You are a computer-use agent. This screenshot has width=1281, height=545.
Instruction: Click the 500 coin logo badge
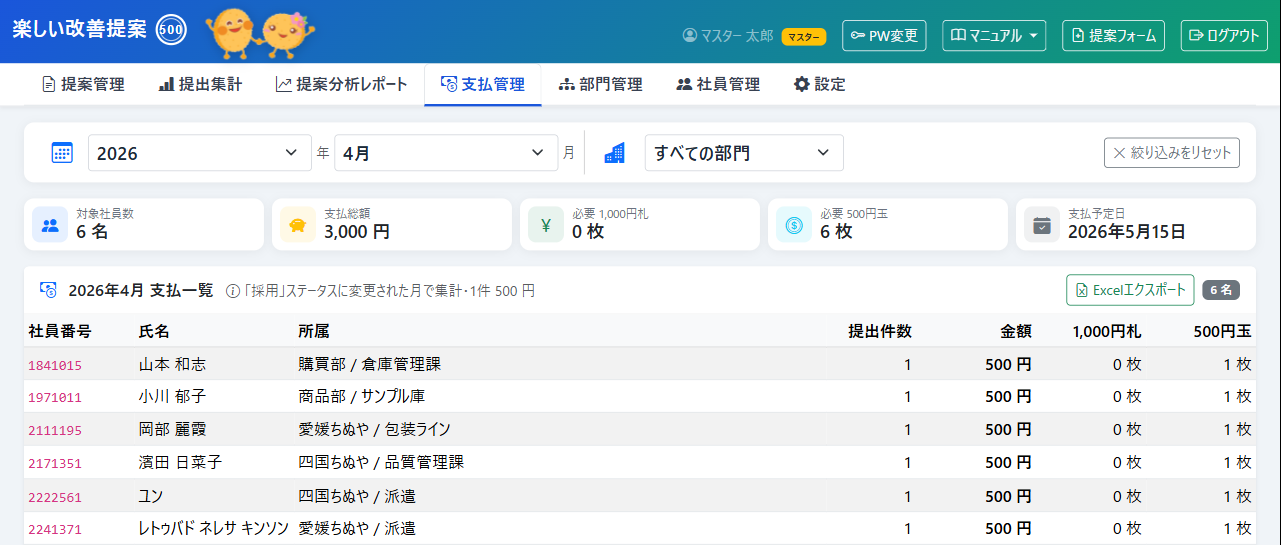[x=171, y=30]
